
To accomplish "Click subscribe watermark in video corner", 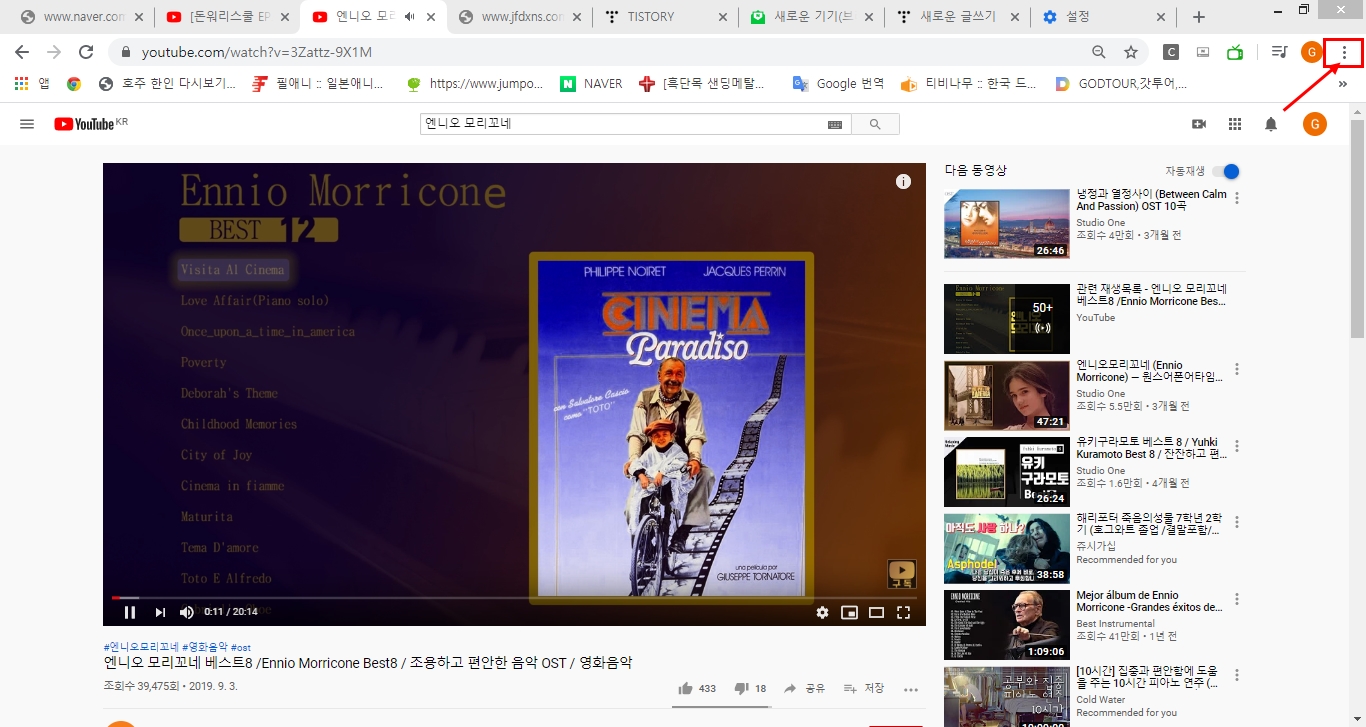I will tap(902, 574).
